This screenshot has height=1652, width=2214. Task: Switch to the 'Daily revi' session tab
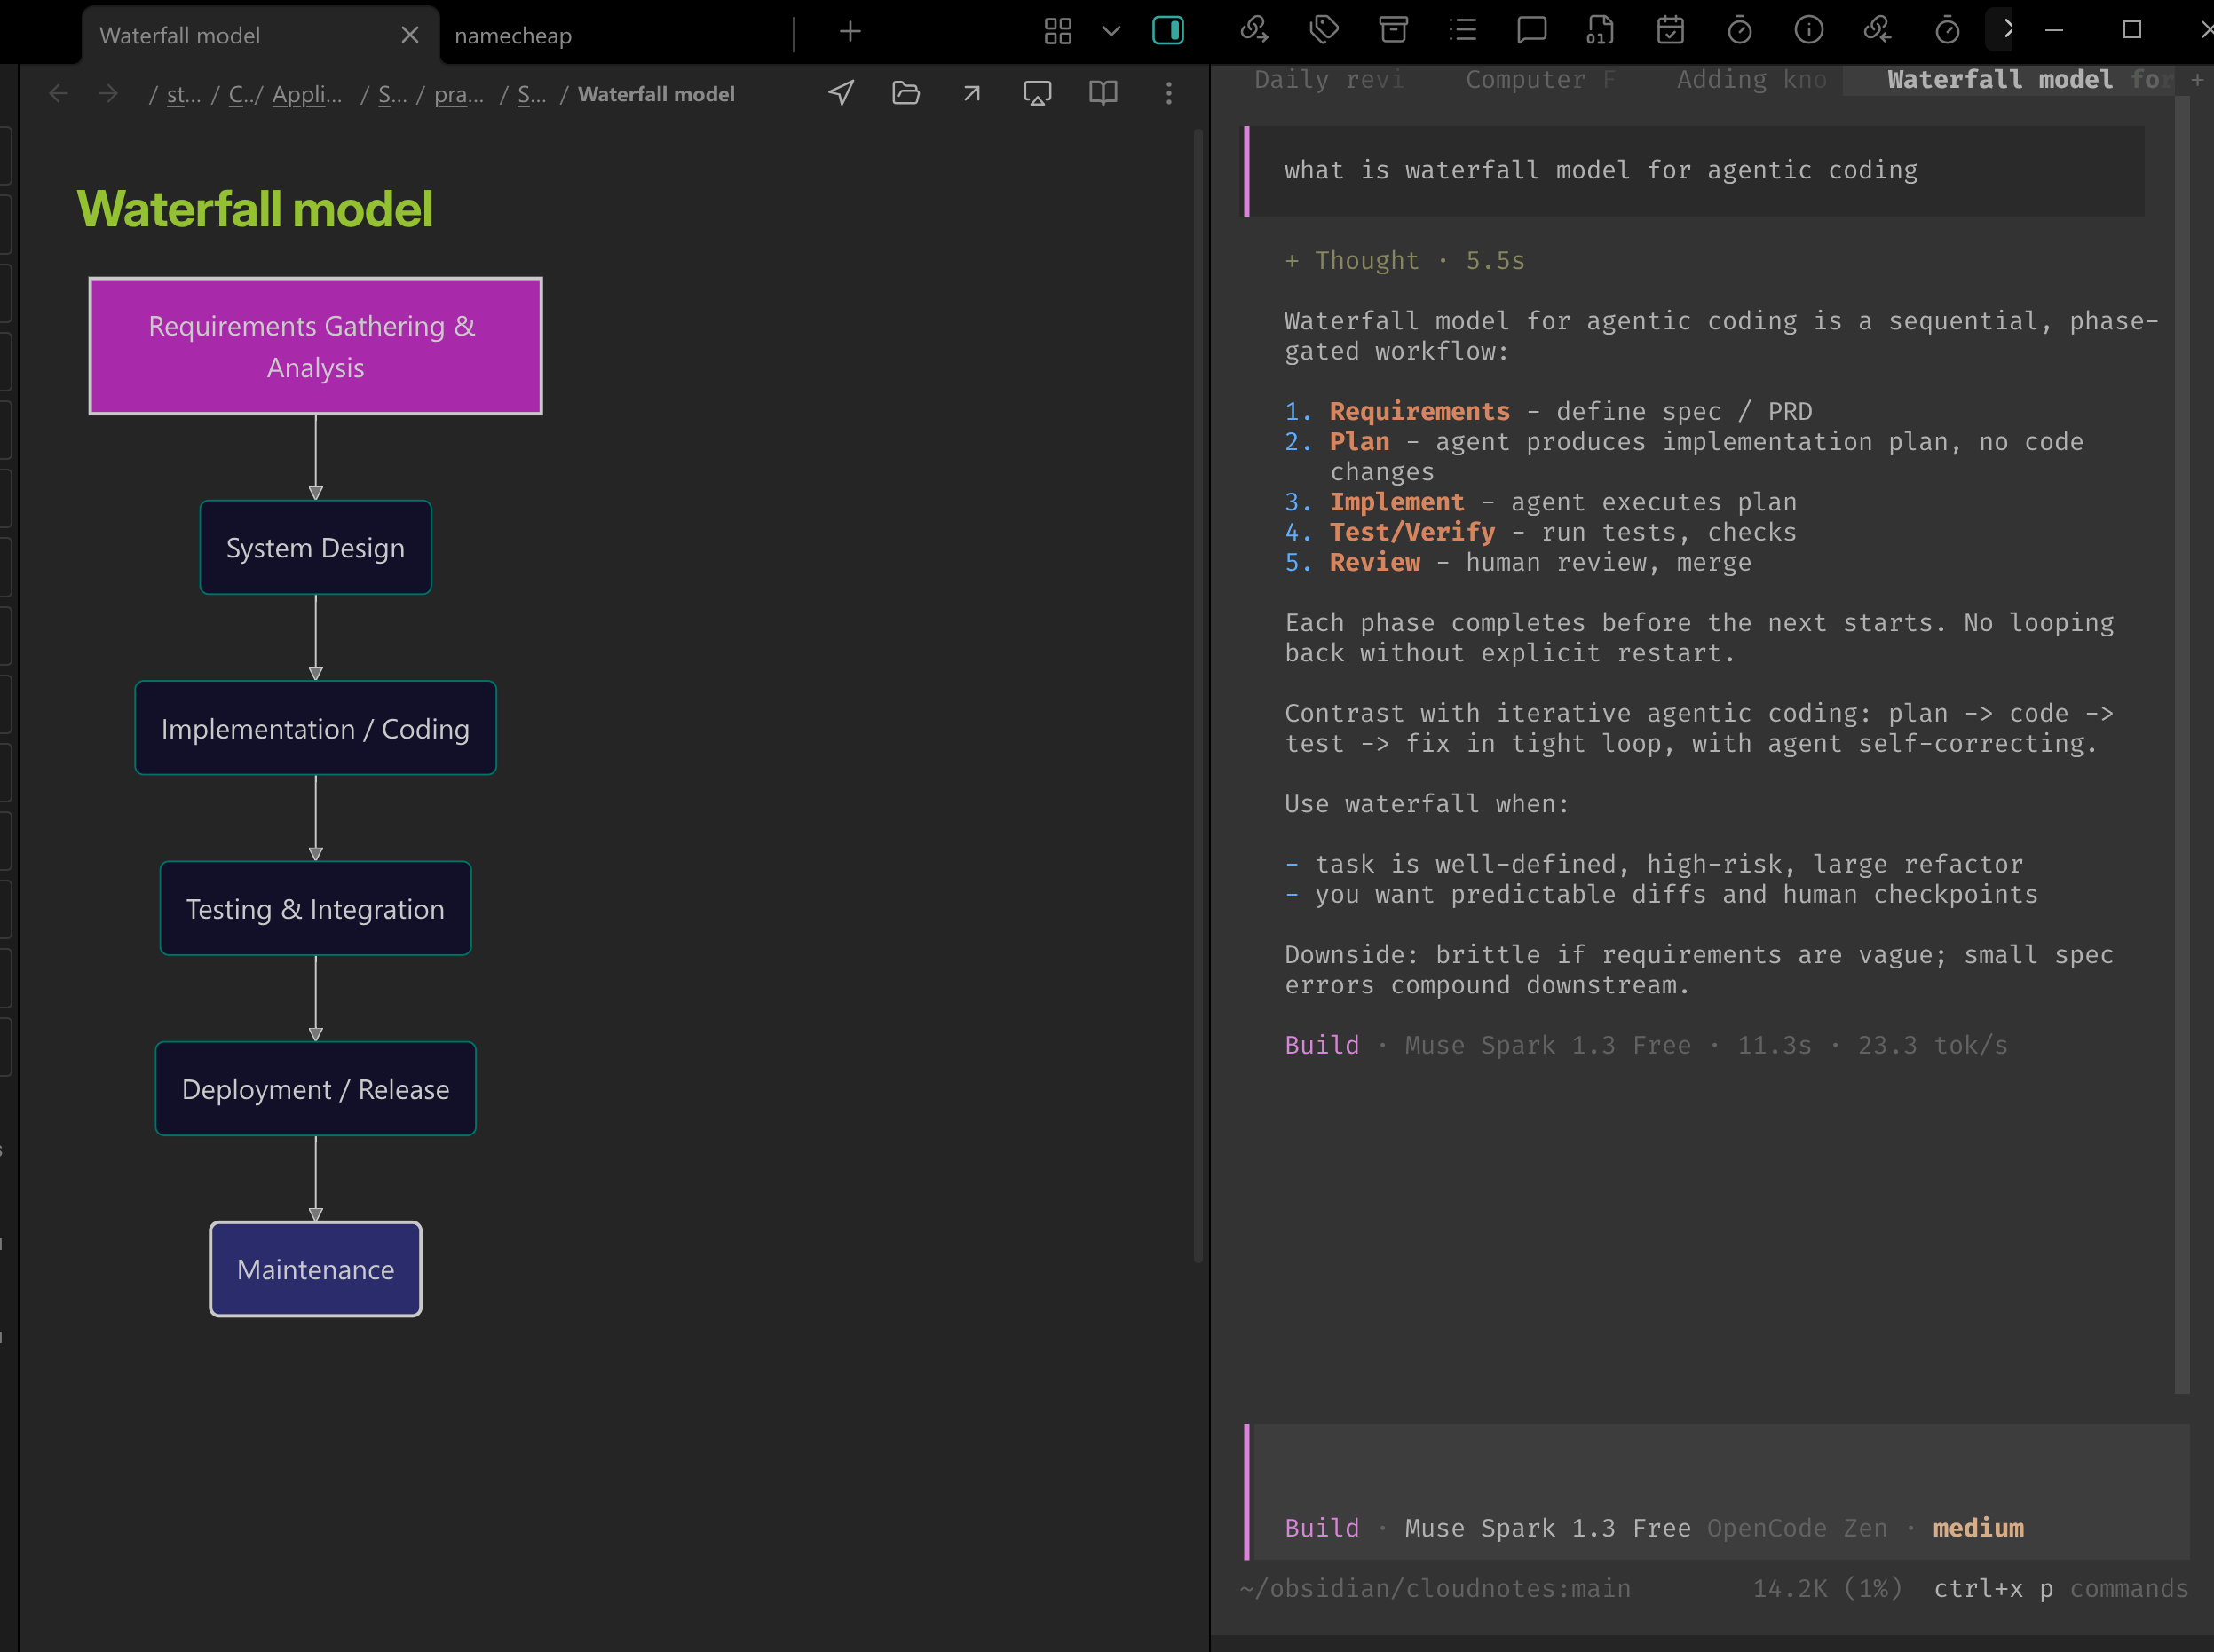coord(1328,79)
